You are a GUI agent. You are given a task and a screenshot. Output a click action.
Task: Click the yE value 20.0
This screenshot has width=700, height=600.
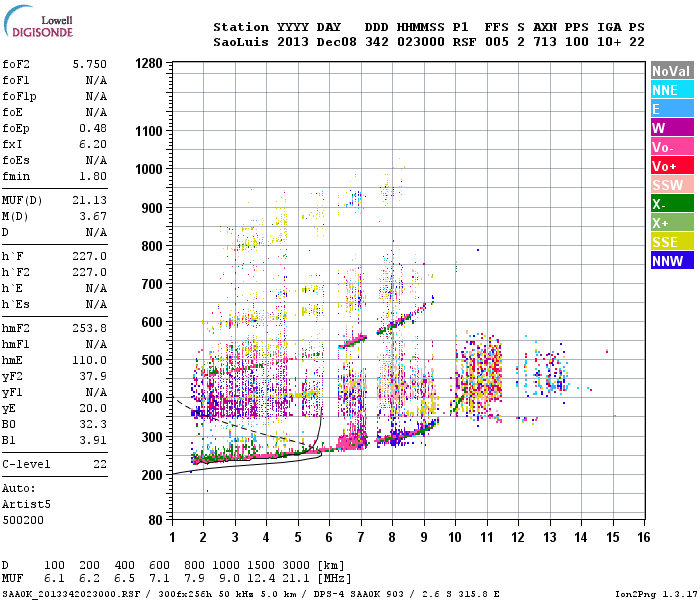point(93,408)
